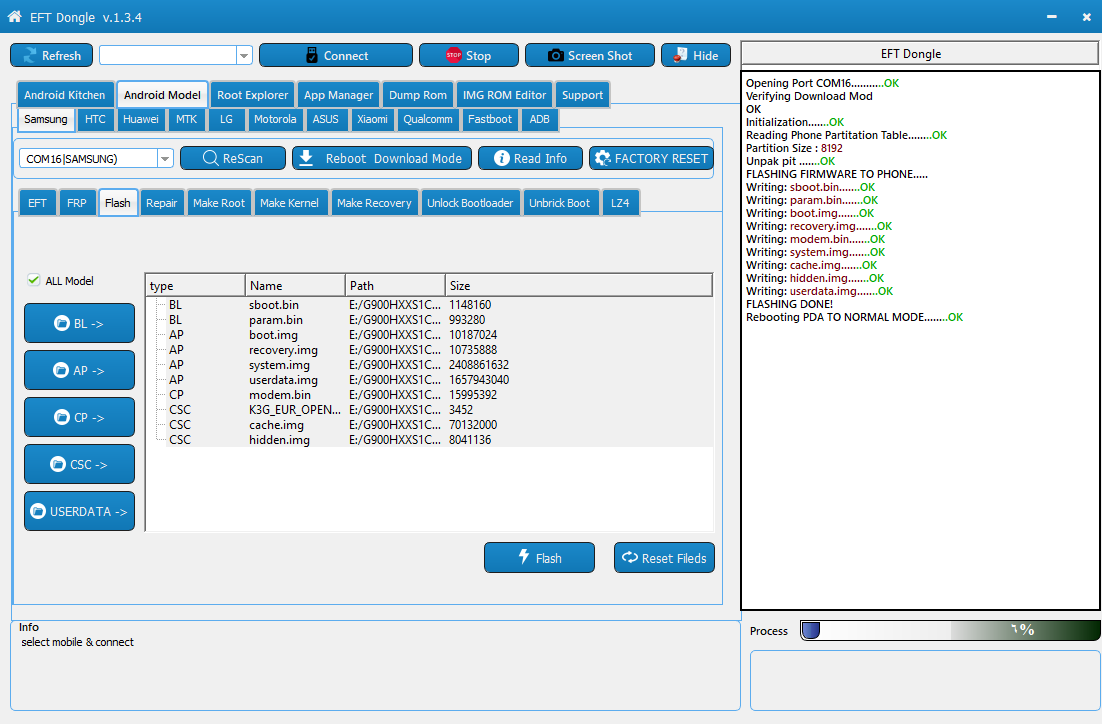Open the Repair sub-tab

(x=161, y=203)
